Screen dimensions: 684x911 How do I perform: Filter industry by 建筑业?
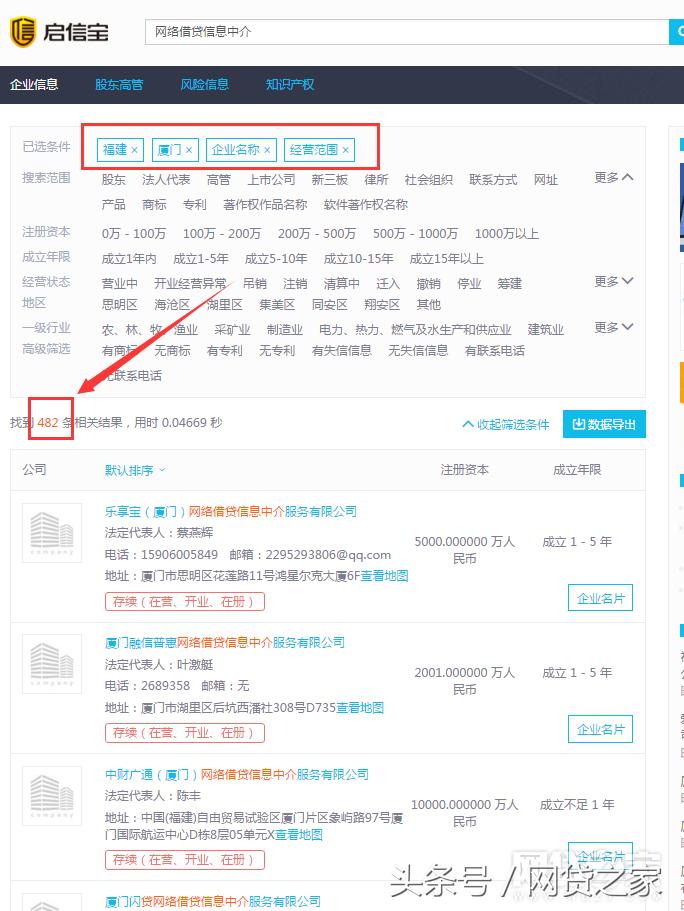[x=546, y=329]
